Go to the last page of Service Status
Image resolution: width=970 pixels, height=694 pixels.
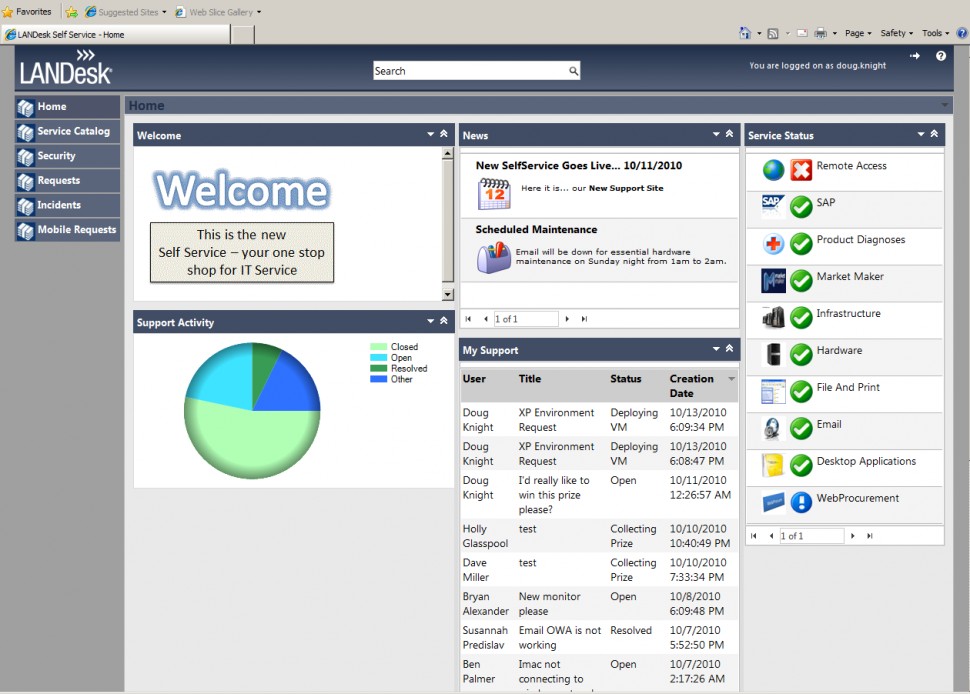click(869, 536)
